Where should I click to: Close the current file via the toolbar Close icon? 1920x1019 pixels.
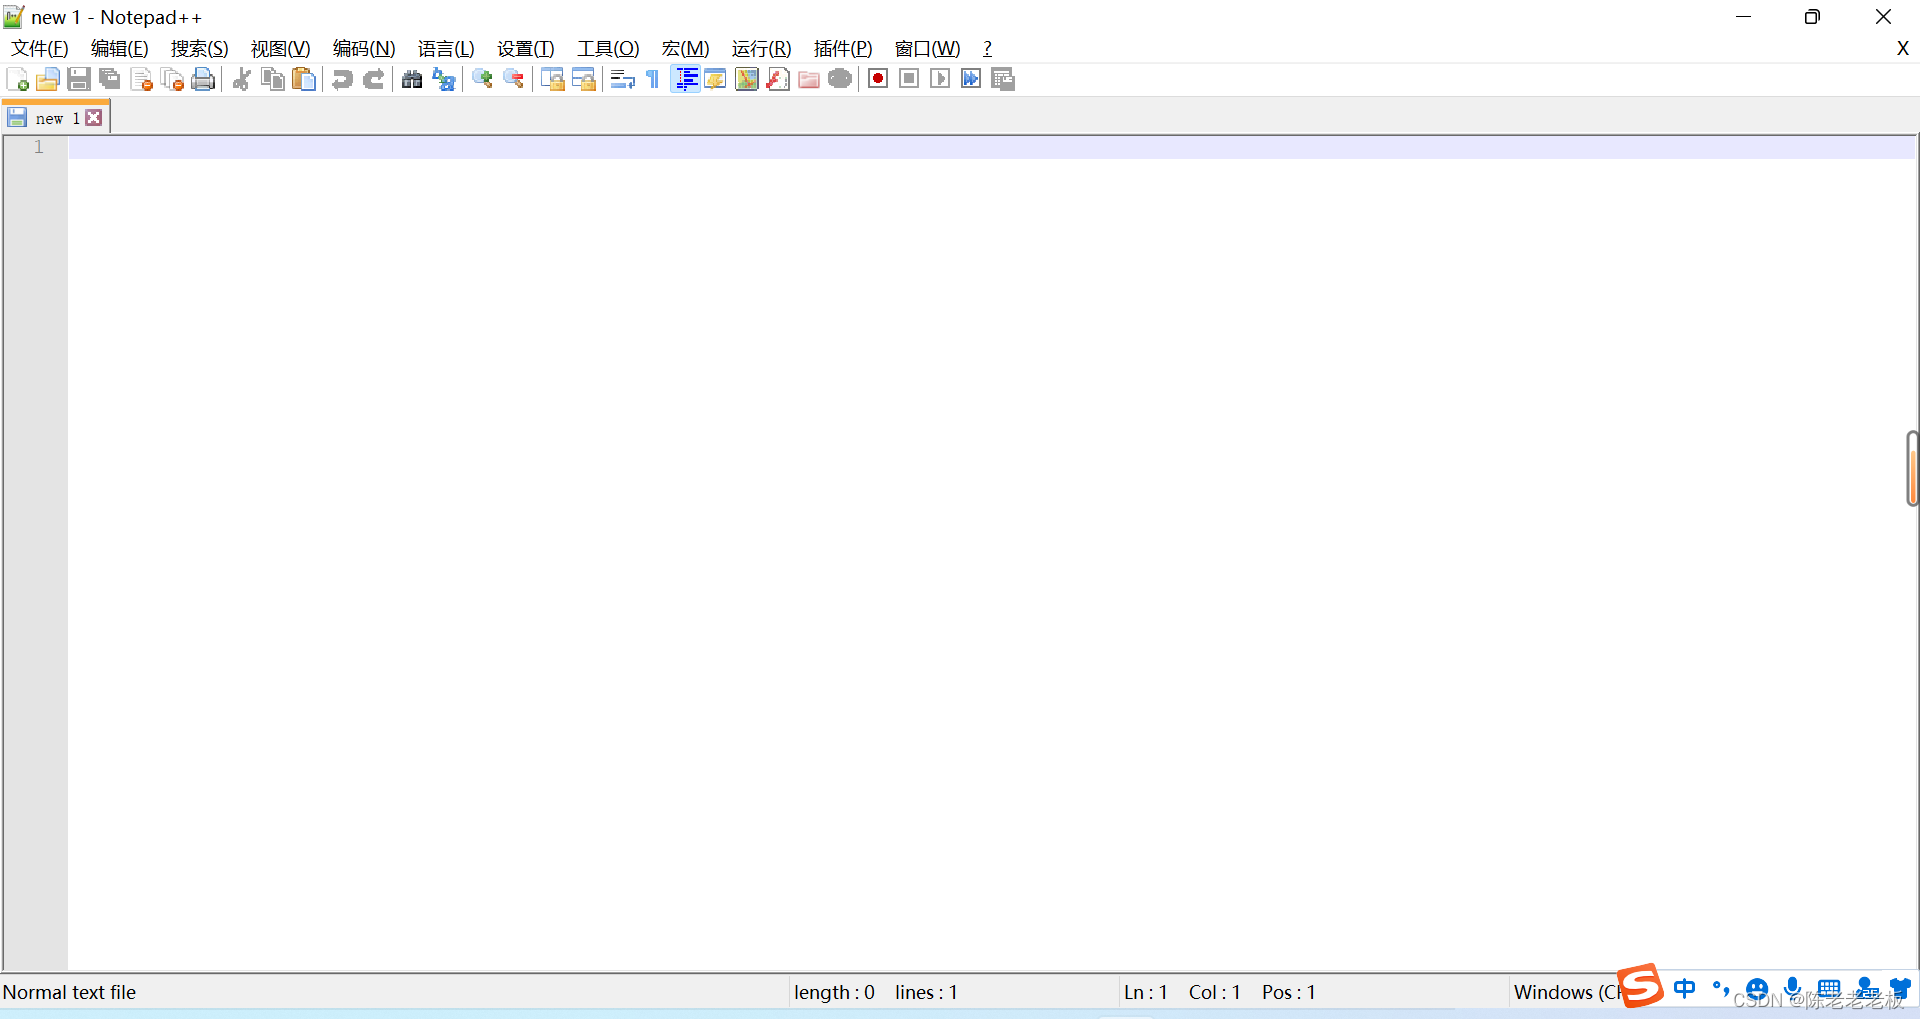tap(141, 79)
